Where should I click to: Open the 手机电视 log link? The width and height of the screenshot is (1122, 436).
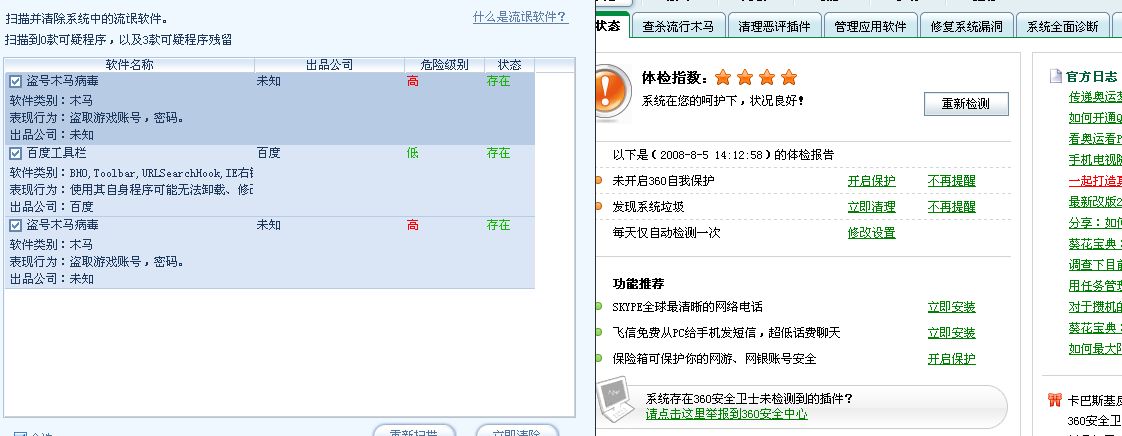point(1096,160)
